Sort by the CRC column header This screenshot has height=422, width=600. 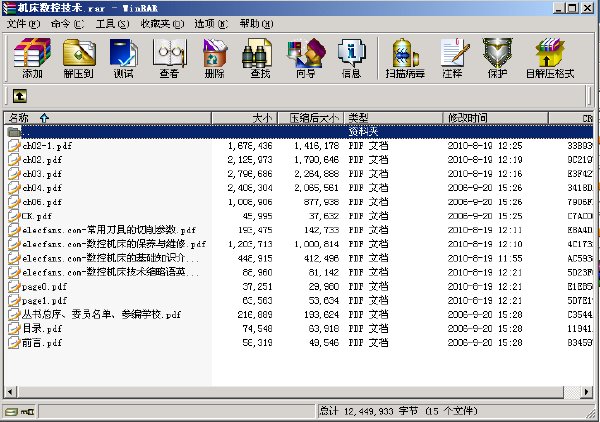571,118
